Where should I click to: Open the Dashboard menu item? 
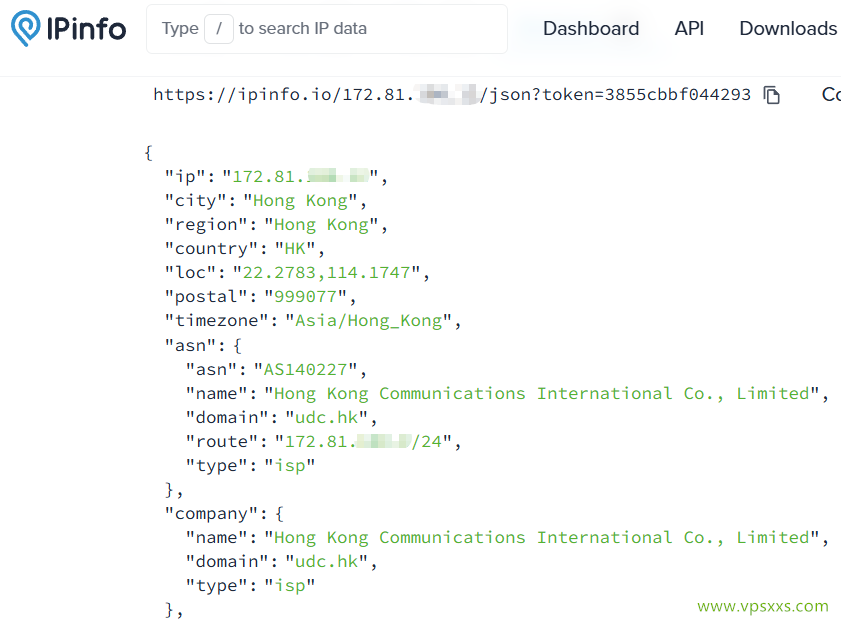pyautogui.click(x=590, y=29)
